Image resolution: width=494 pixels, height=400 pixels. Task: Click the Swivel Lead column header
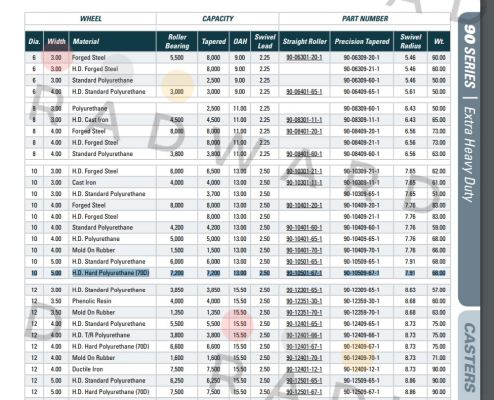coord(265,42)
